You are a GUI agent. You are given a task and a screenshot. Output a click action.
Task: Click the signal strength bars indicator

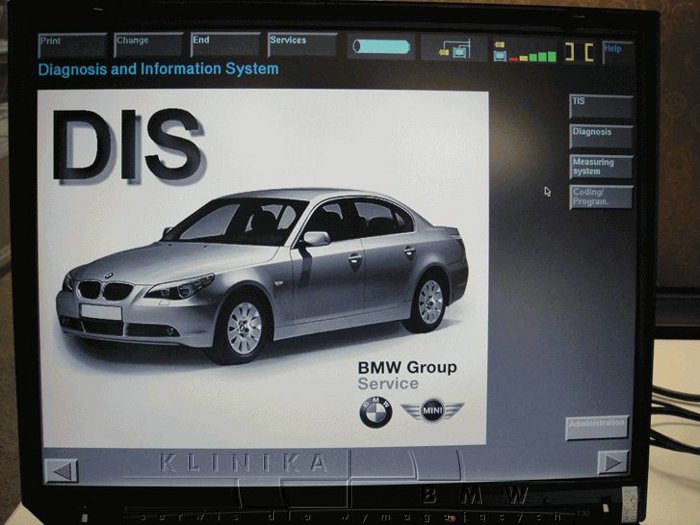[525, 51]
